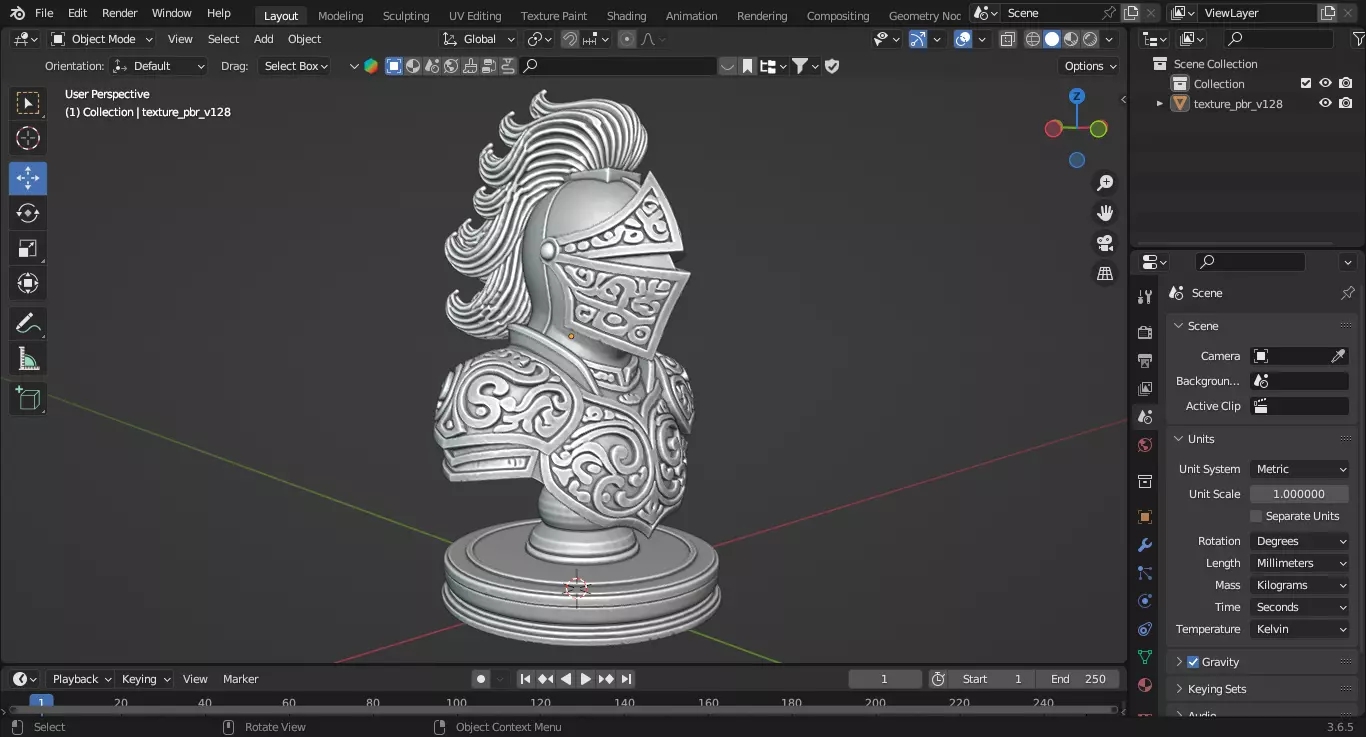Toggle the timeline auto keying record button
The width and height of the screenshot is (1366, 737).
(481, 679)
